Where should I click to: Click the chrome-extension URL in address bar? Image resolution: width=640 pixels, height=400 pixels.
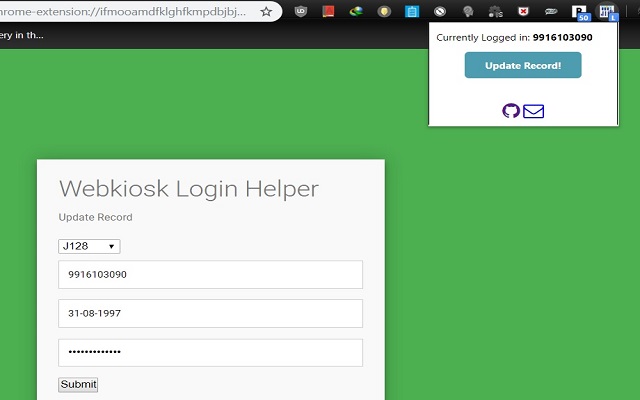pyautogui.click(x=122, y=11)
